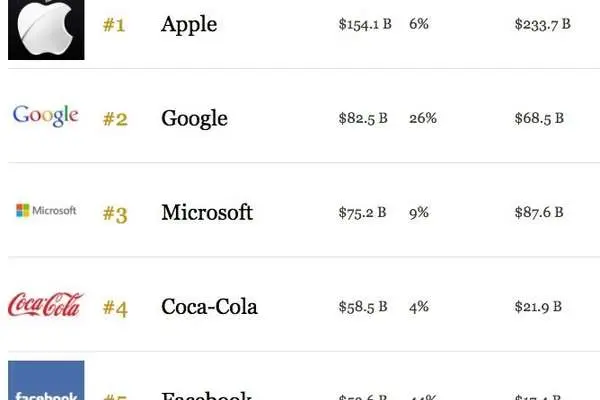600x400 pixels.
Task: Click Coca-Cola's $58.5 B brand value
Action: click(x=363, y=307)
